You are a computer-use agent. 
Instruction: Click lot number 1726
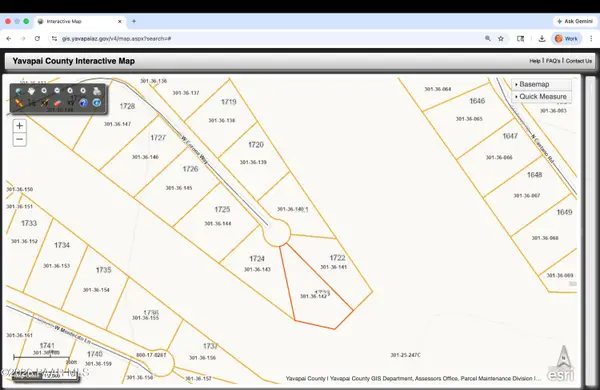(190, 169)
